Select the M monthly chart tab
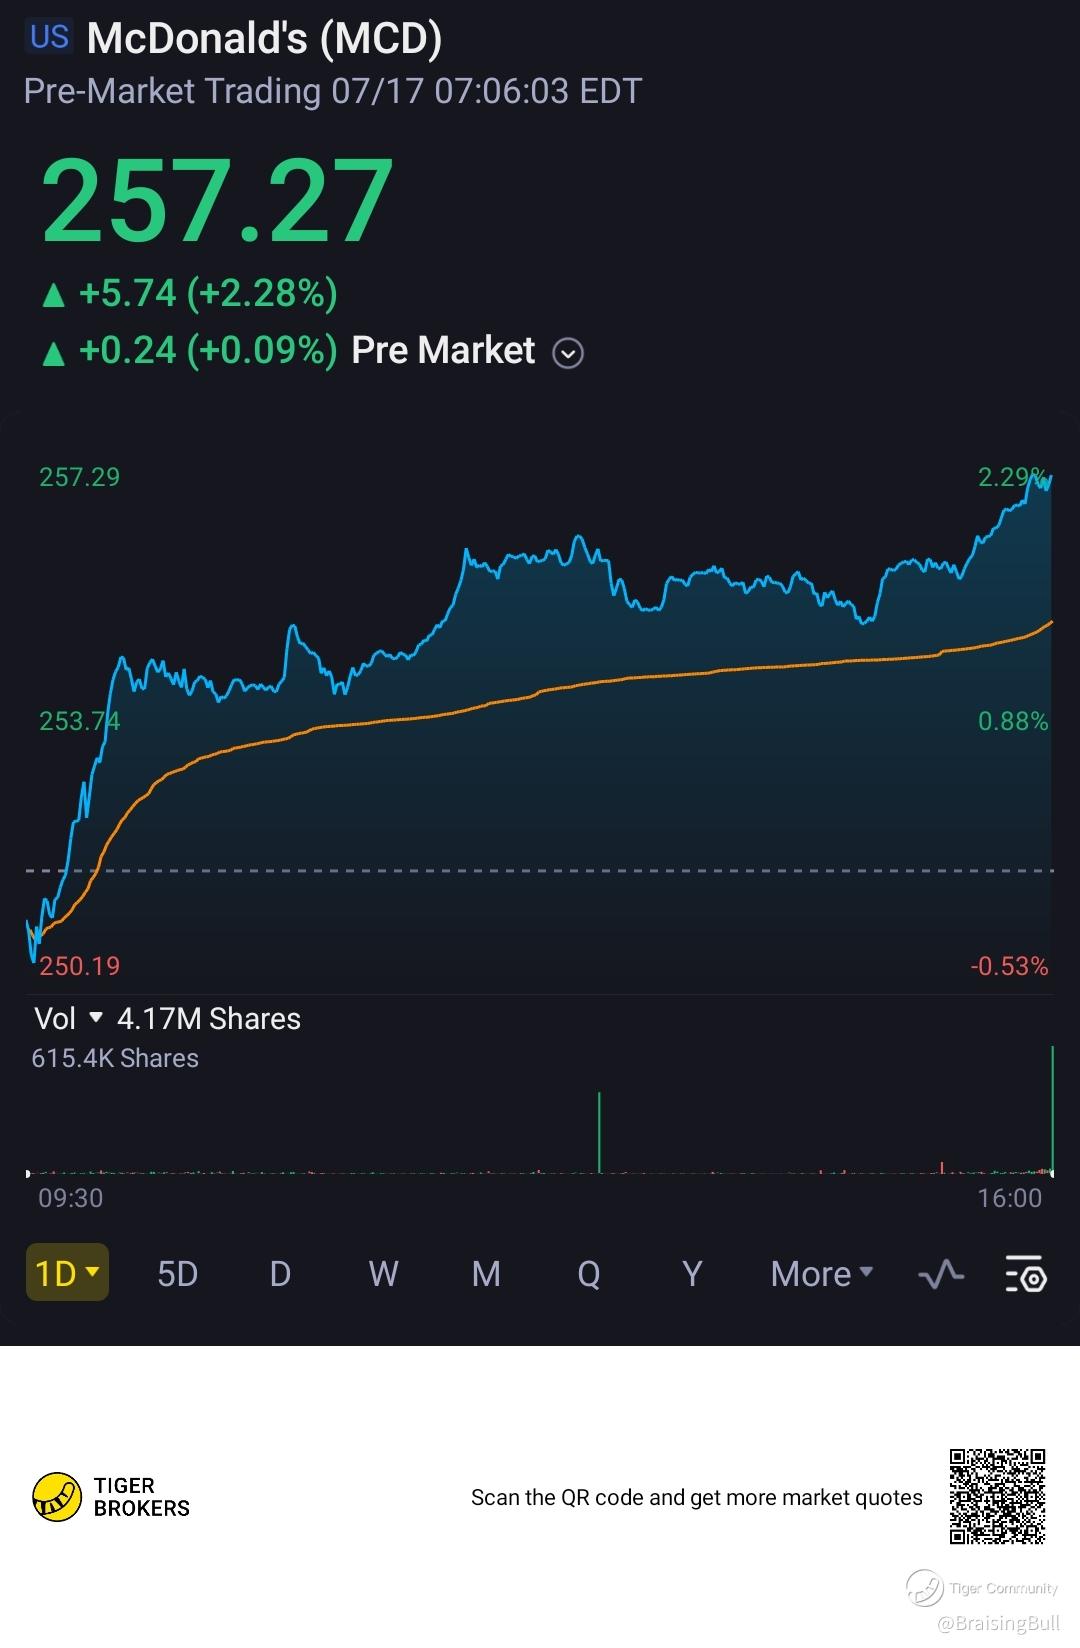Screen dimensions: 1080x1648 point(486,1274)
